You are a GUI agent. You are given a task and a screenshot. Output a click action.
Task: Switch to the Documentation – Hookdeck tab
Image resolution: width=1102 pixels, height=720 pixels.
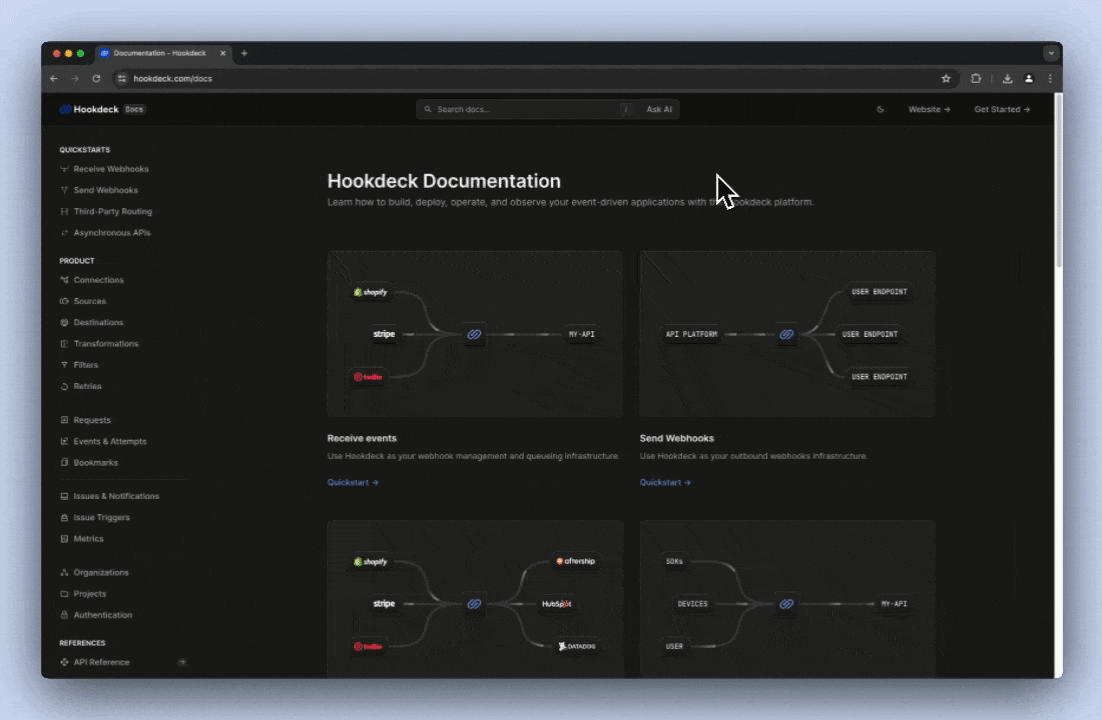click(x=160, y=53)
